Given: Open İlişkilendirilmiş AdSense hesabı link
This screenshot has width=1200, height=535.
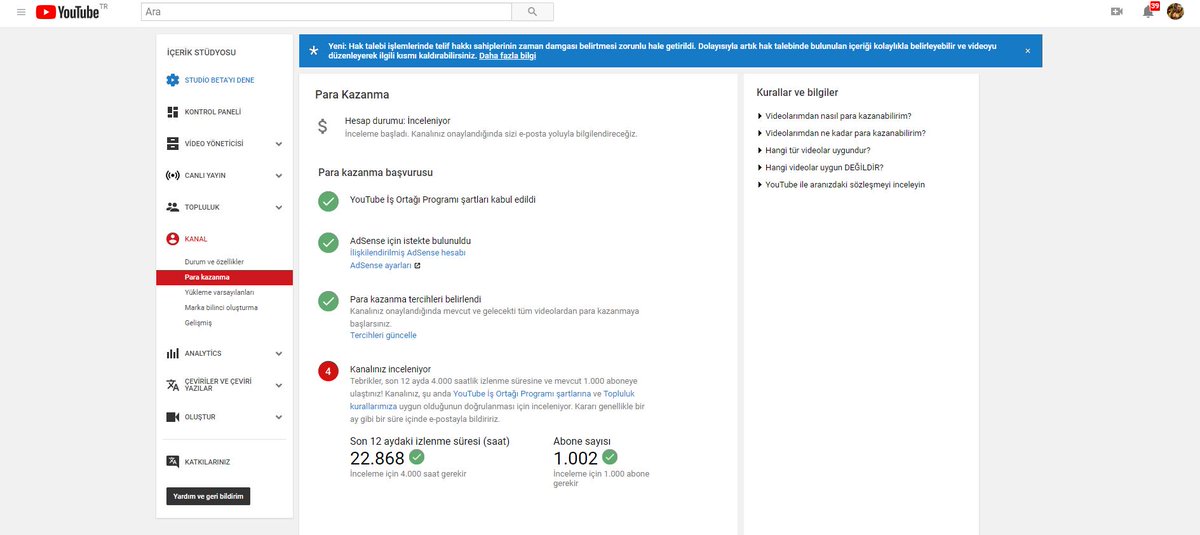Looking at the screenshot, I should pos(408,253).
